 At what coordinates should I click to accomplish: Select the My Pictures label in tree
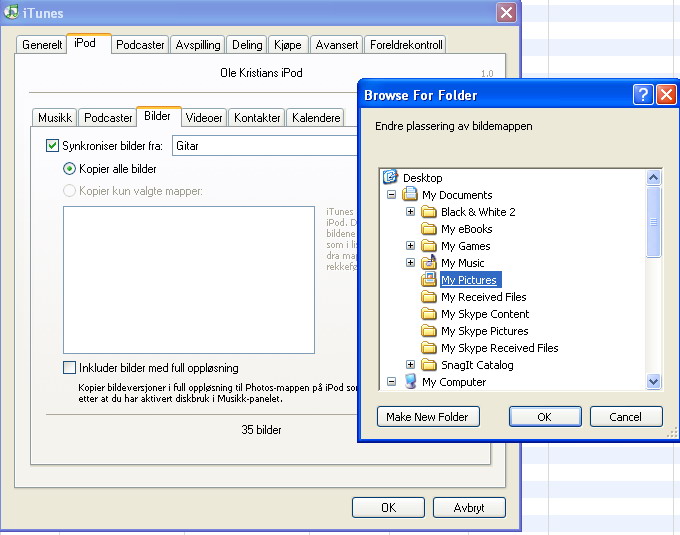tap(469, 280)
